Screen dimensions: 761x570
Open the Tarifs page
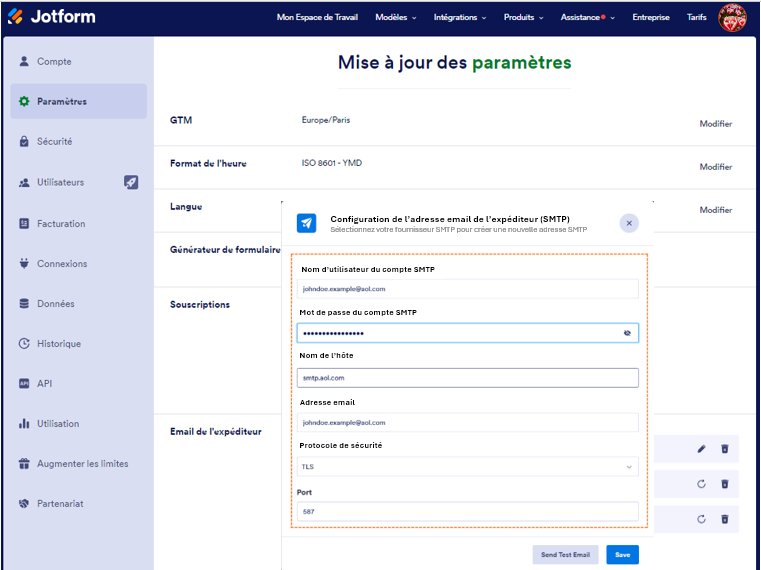(696, 17)
